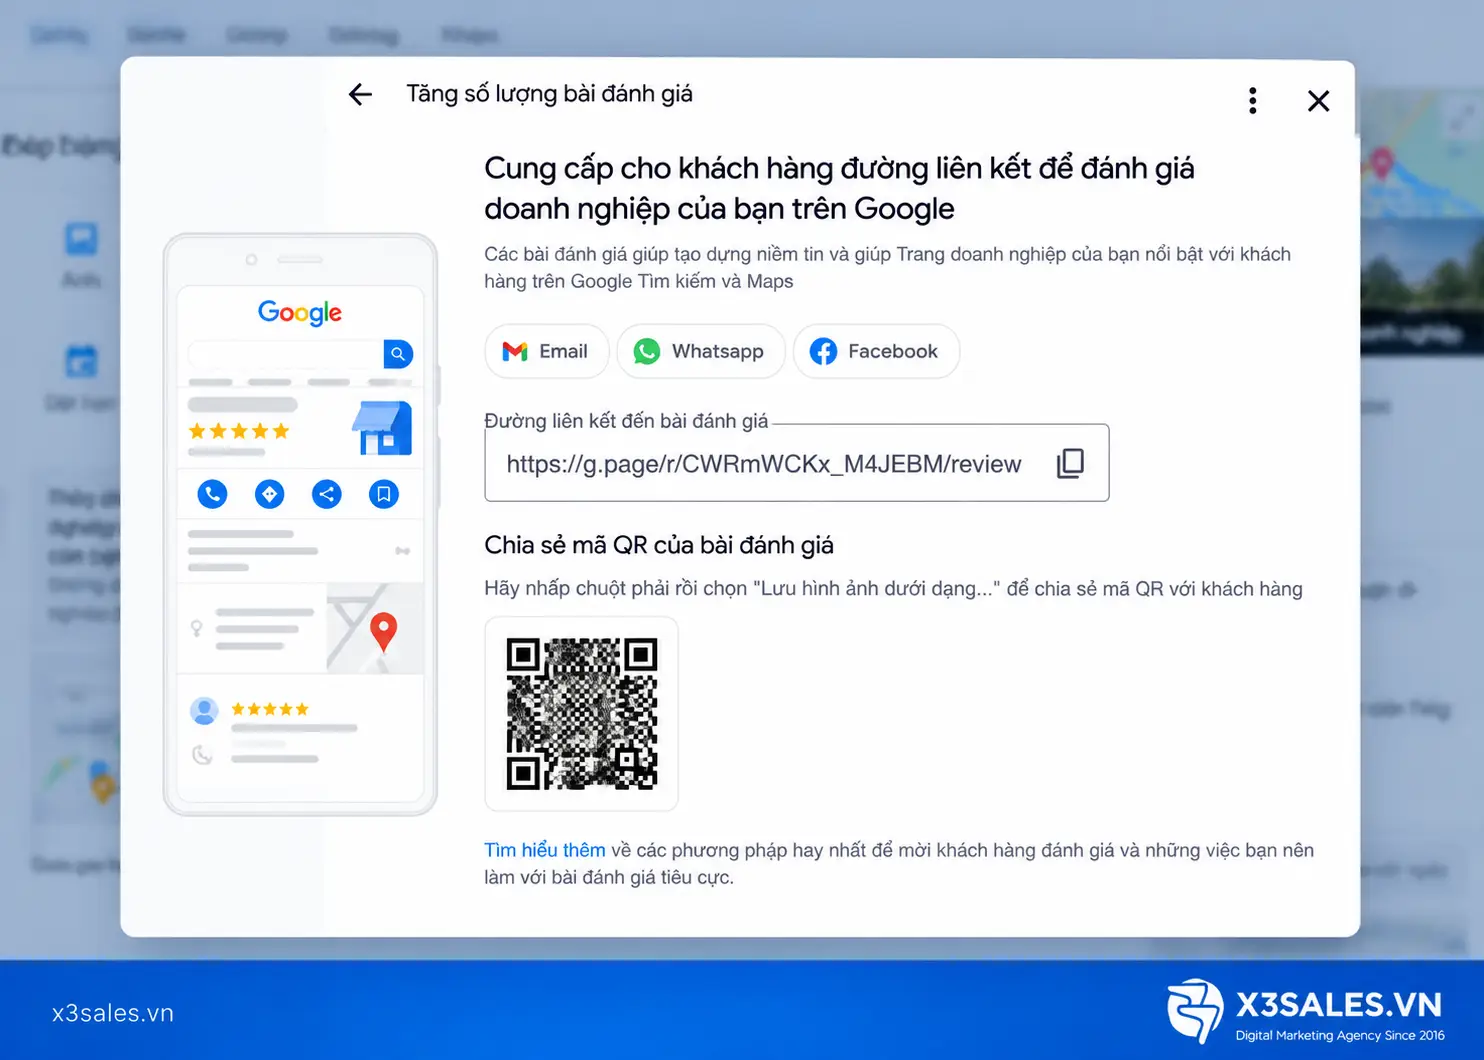
Task: Select the g.page review URL field
Action: tap(797, 463)
